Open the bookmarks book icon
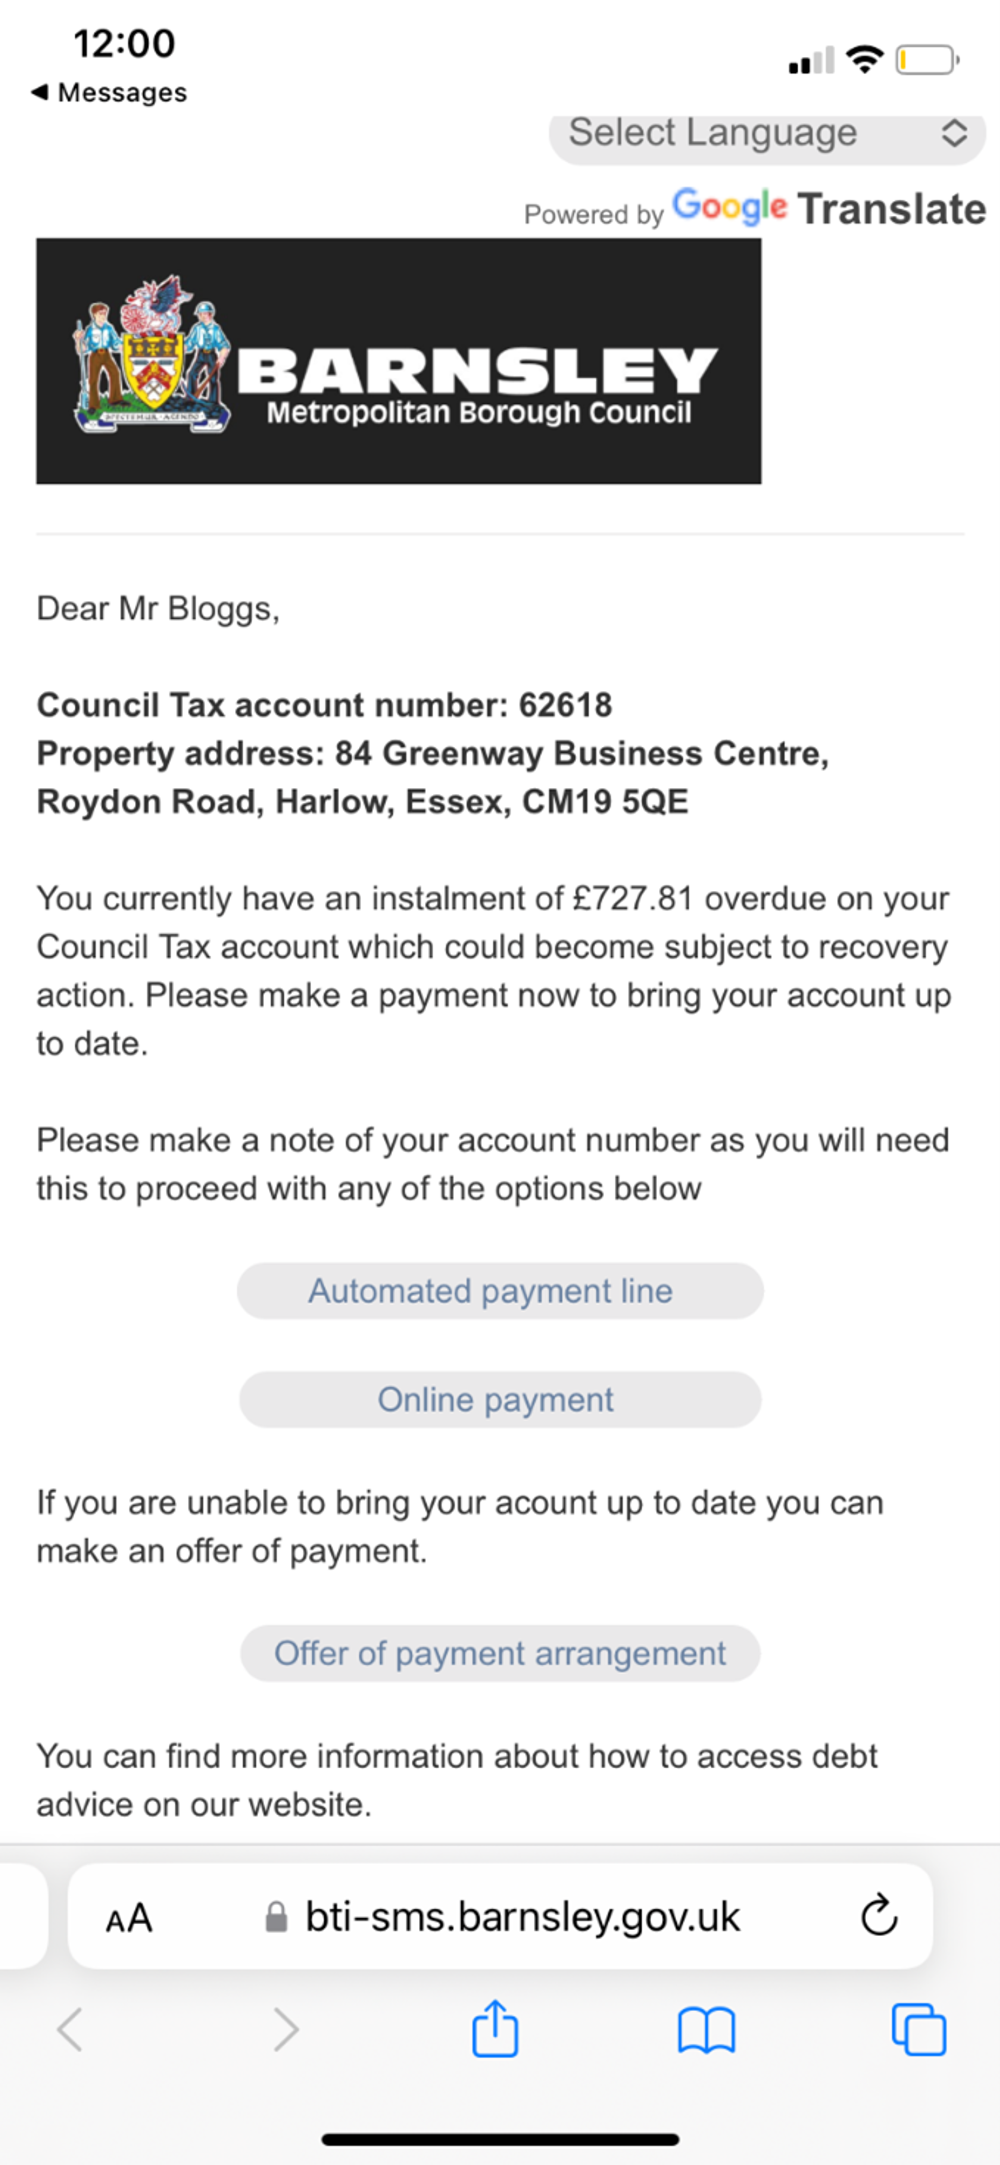This screenshot has height=2165, width=1000. click(x=706, y=2030)
